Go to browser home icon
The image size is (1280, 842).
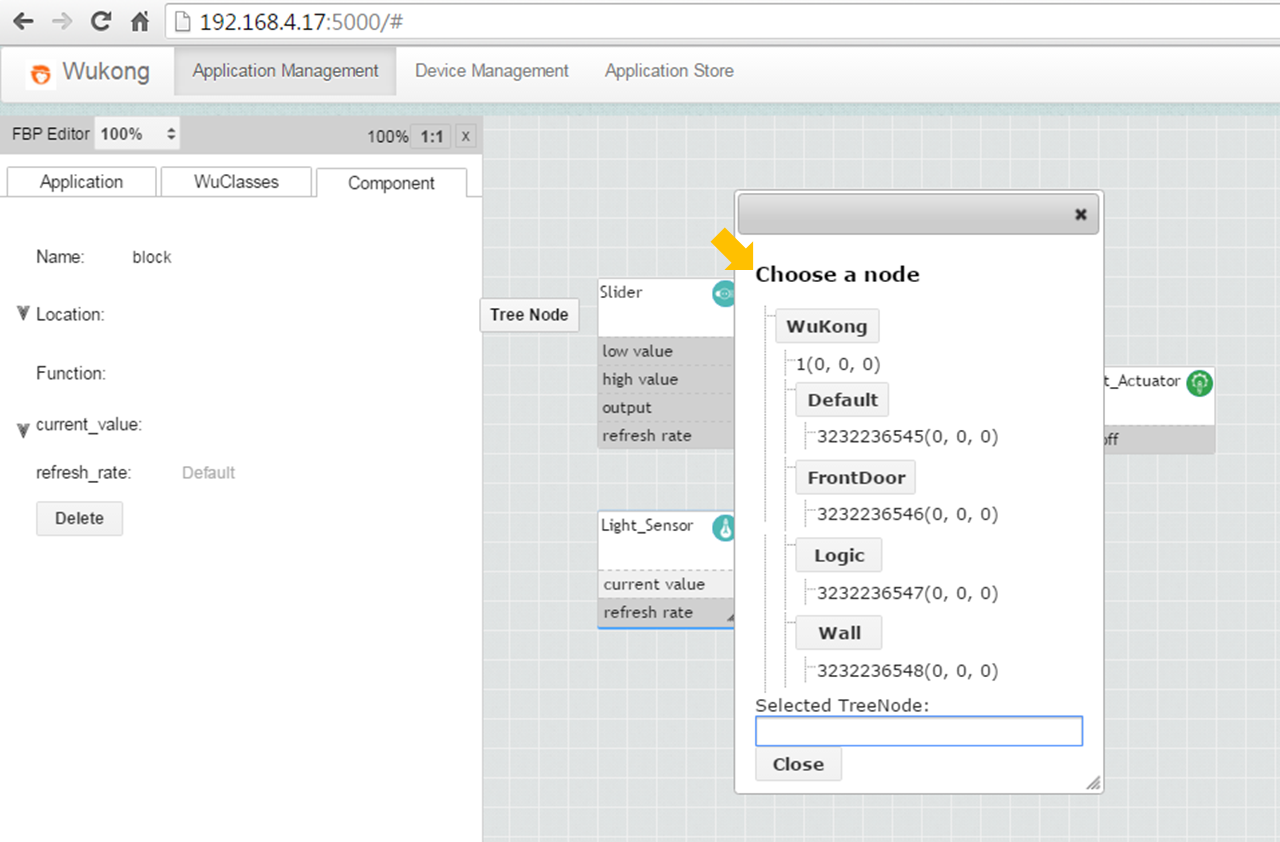140,21
